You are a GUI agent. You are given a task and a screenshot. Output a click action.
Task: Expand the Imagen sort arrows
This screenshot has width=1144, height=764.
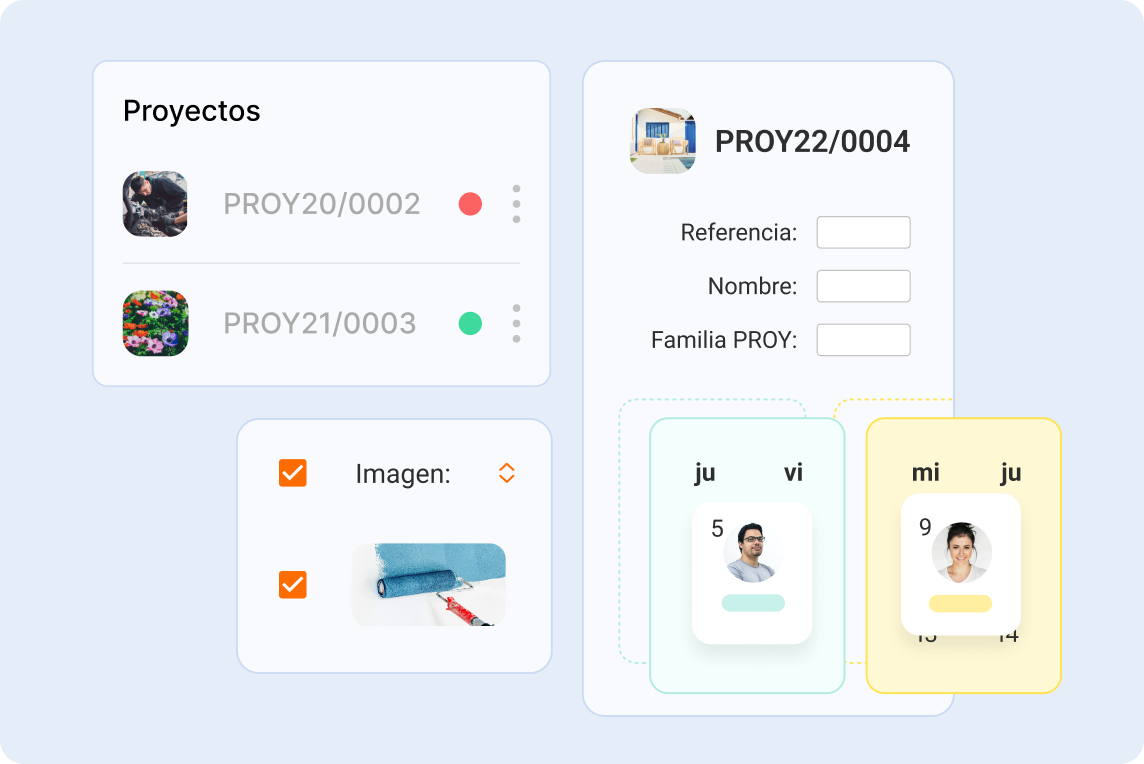pos(507,473)
